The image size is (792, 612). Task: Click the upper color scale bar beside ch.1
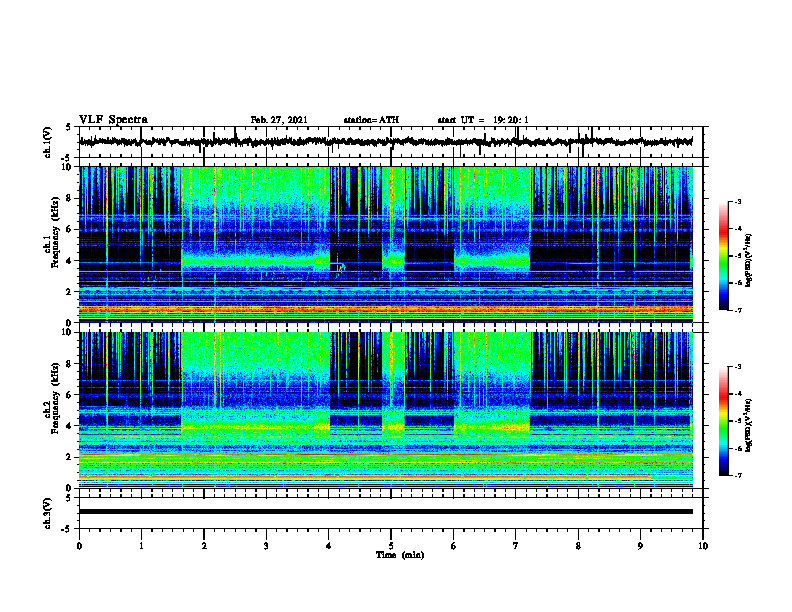(x=723, y=256)
